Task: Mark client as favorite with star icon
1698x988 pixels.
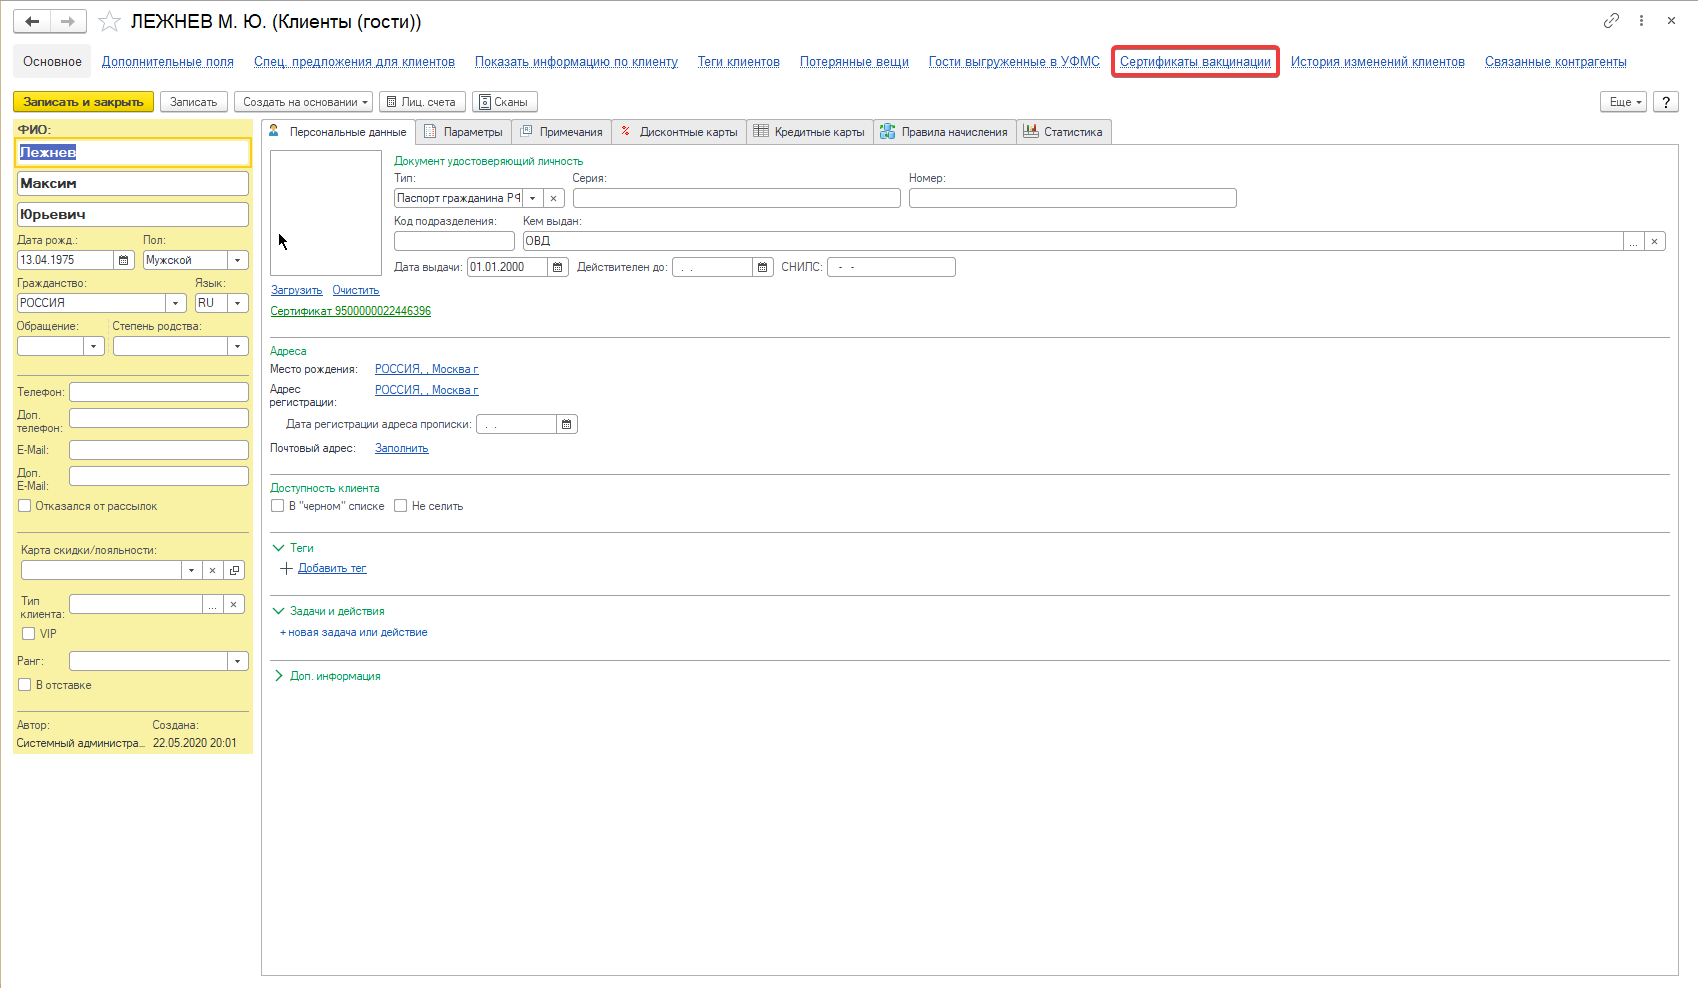Action: click(109, 21)
